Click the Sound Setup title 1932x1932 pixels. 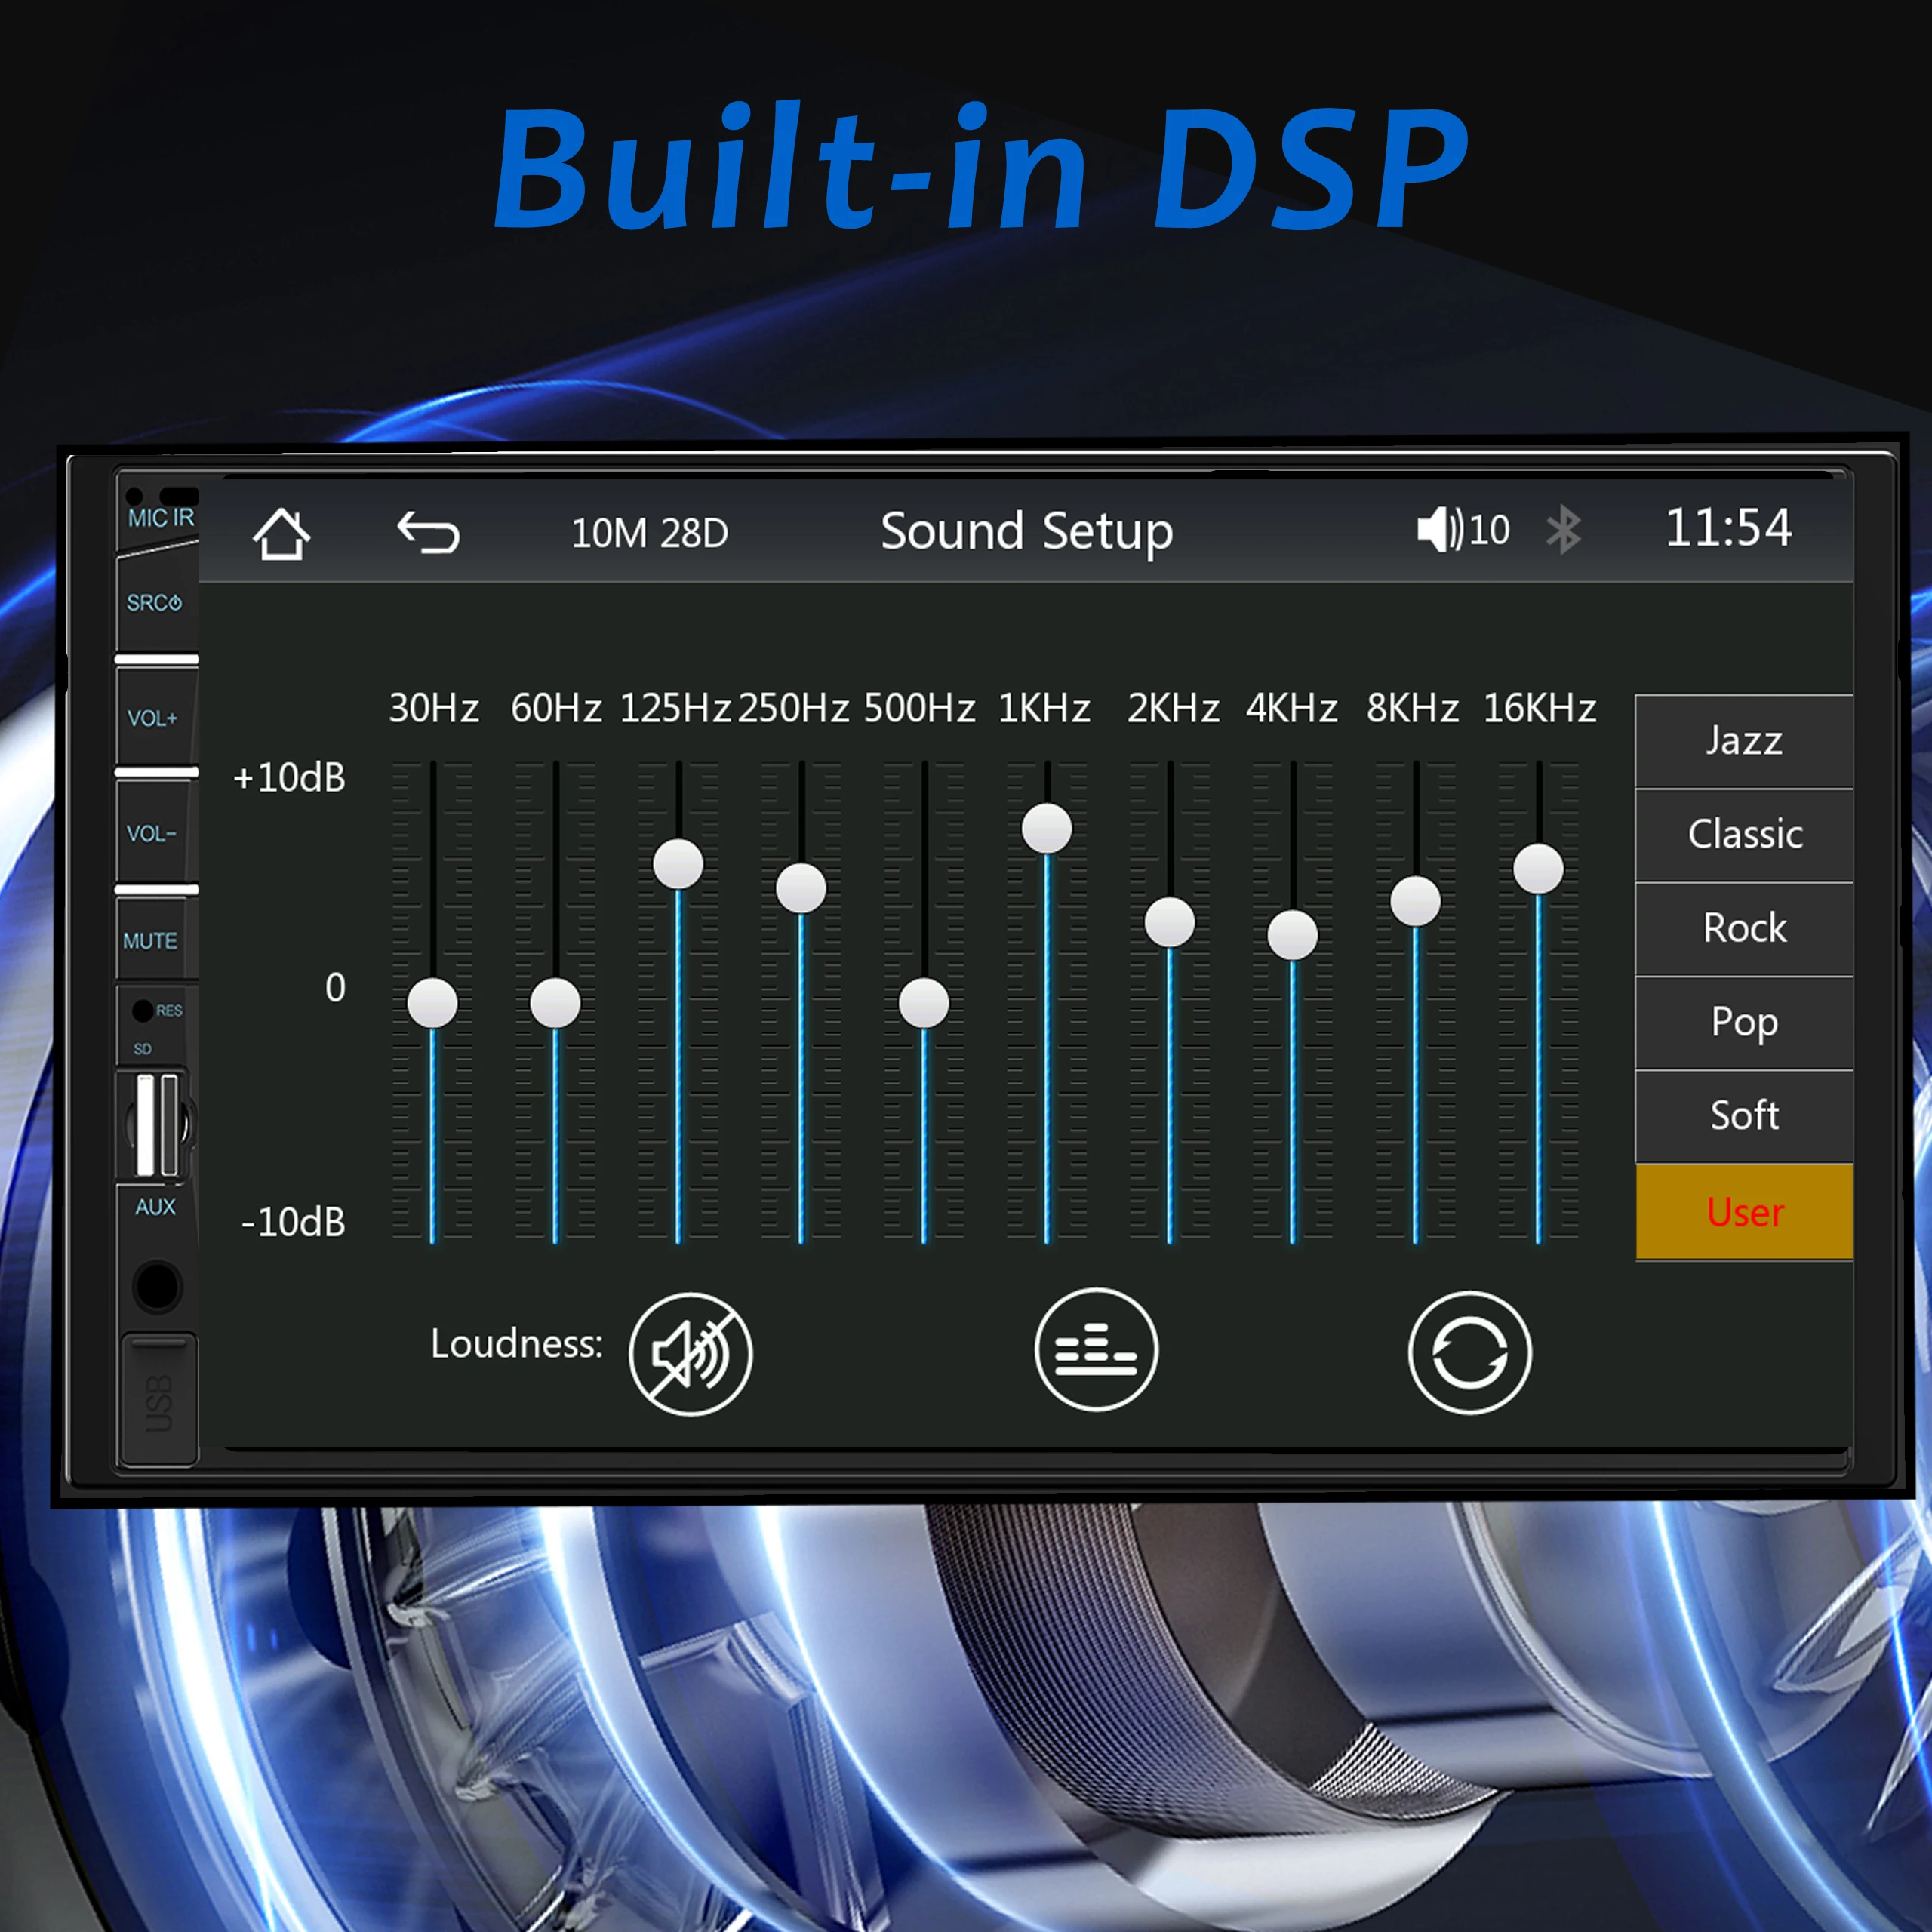(1027, 532)
